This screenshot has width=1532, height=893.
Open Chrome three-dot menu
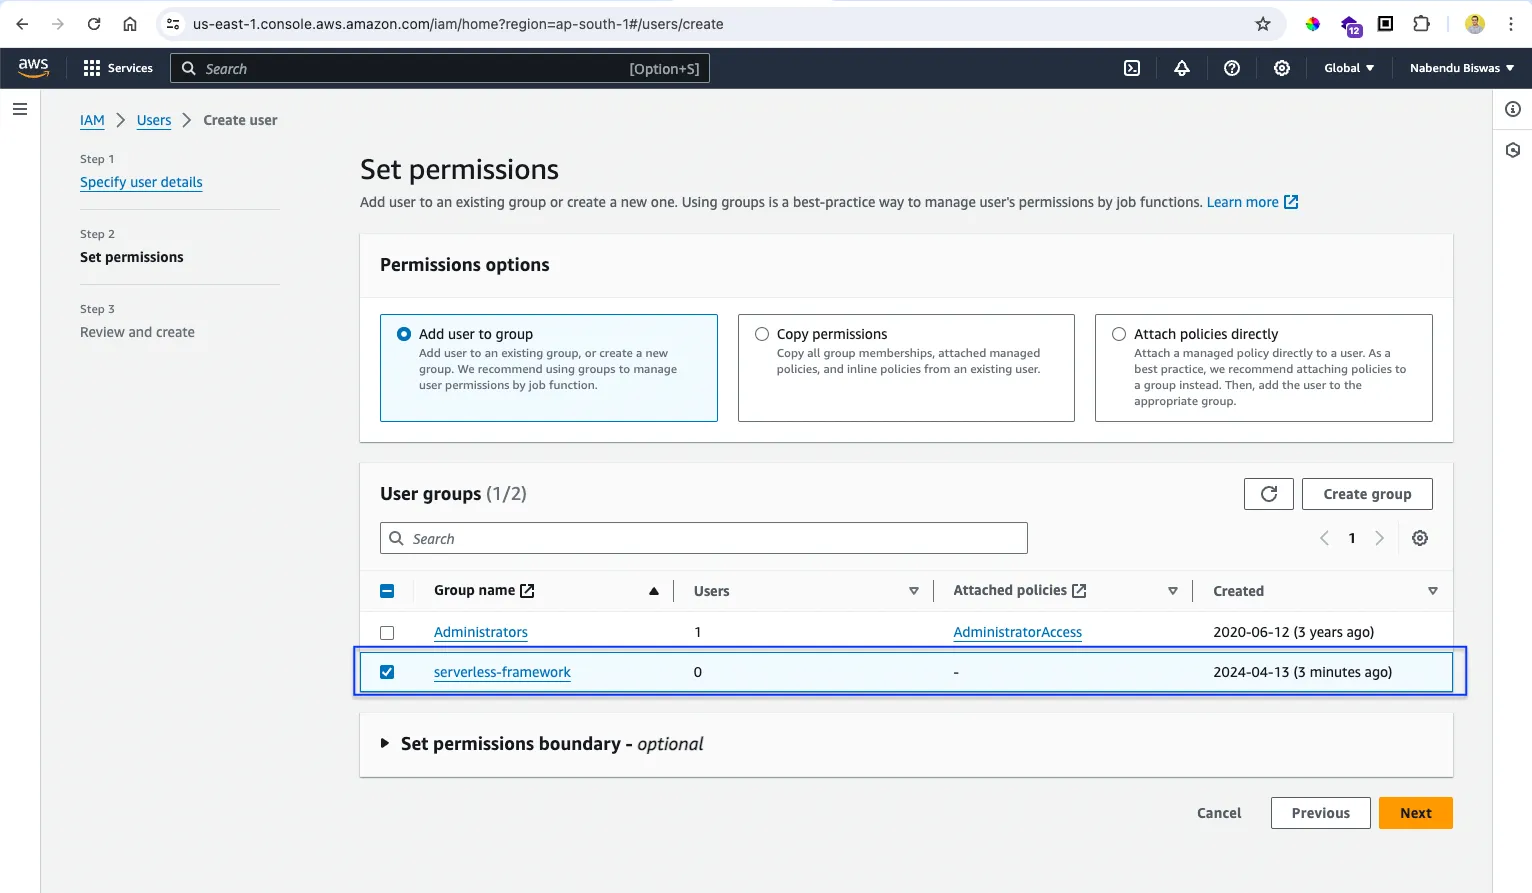(1511, 24)
